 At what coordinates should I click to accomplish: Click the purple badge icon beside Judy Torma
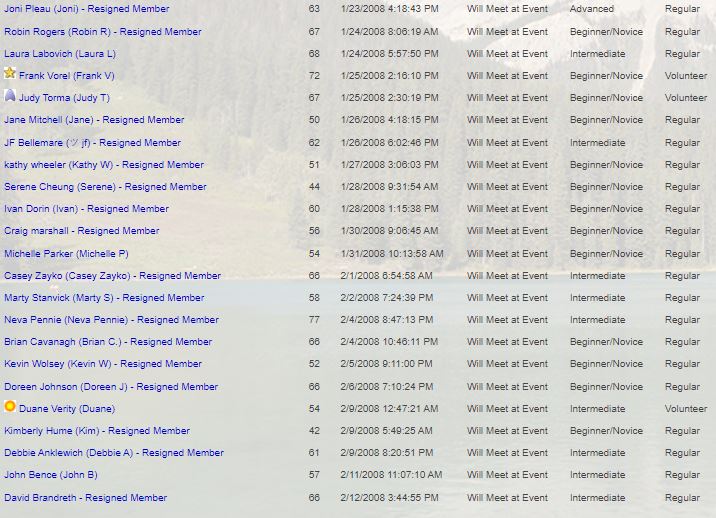(x=10, y=97)
